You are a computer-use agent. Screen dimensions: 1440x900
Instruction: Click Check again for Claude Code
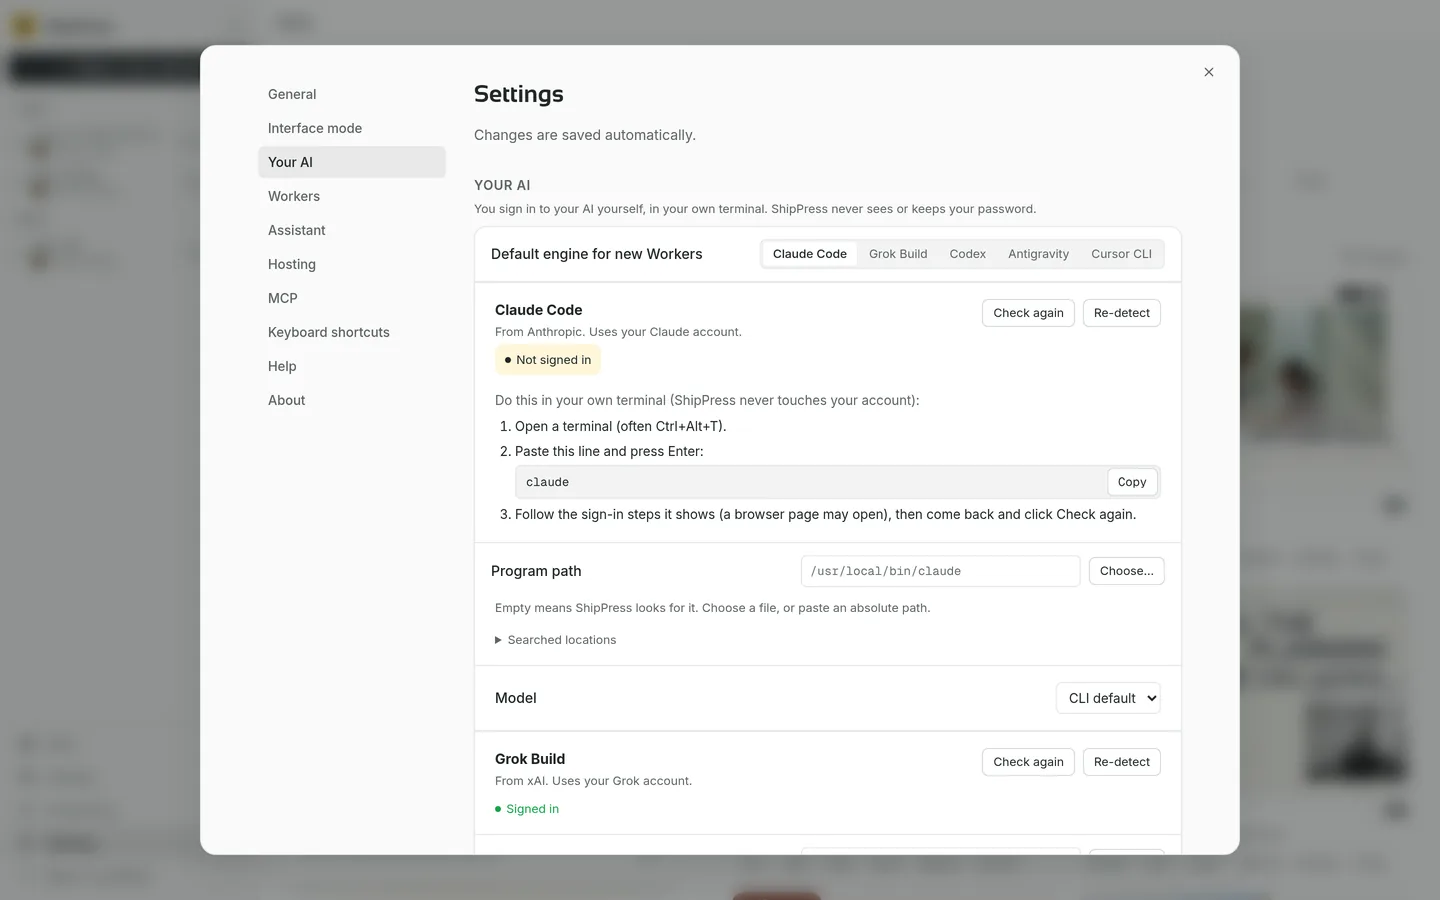point(1028,313)
